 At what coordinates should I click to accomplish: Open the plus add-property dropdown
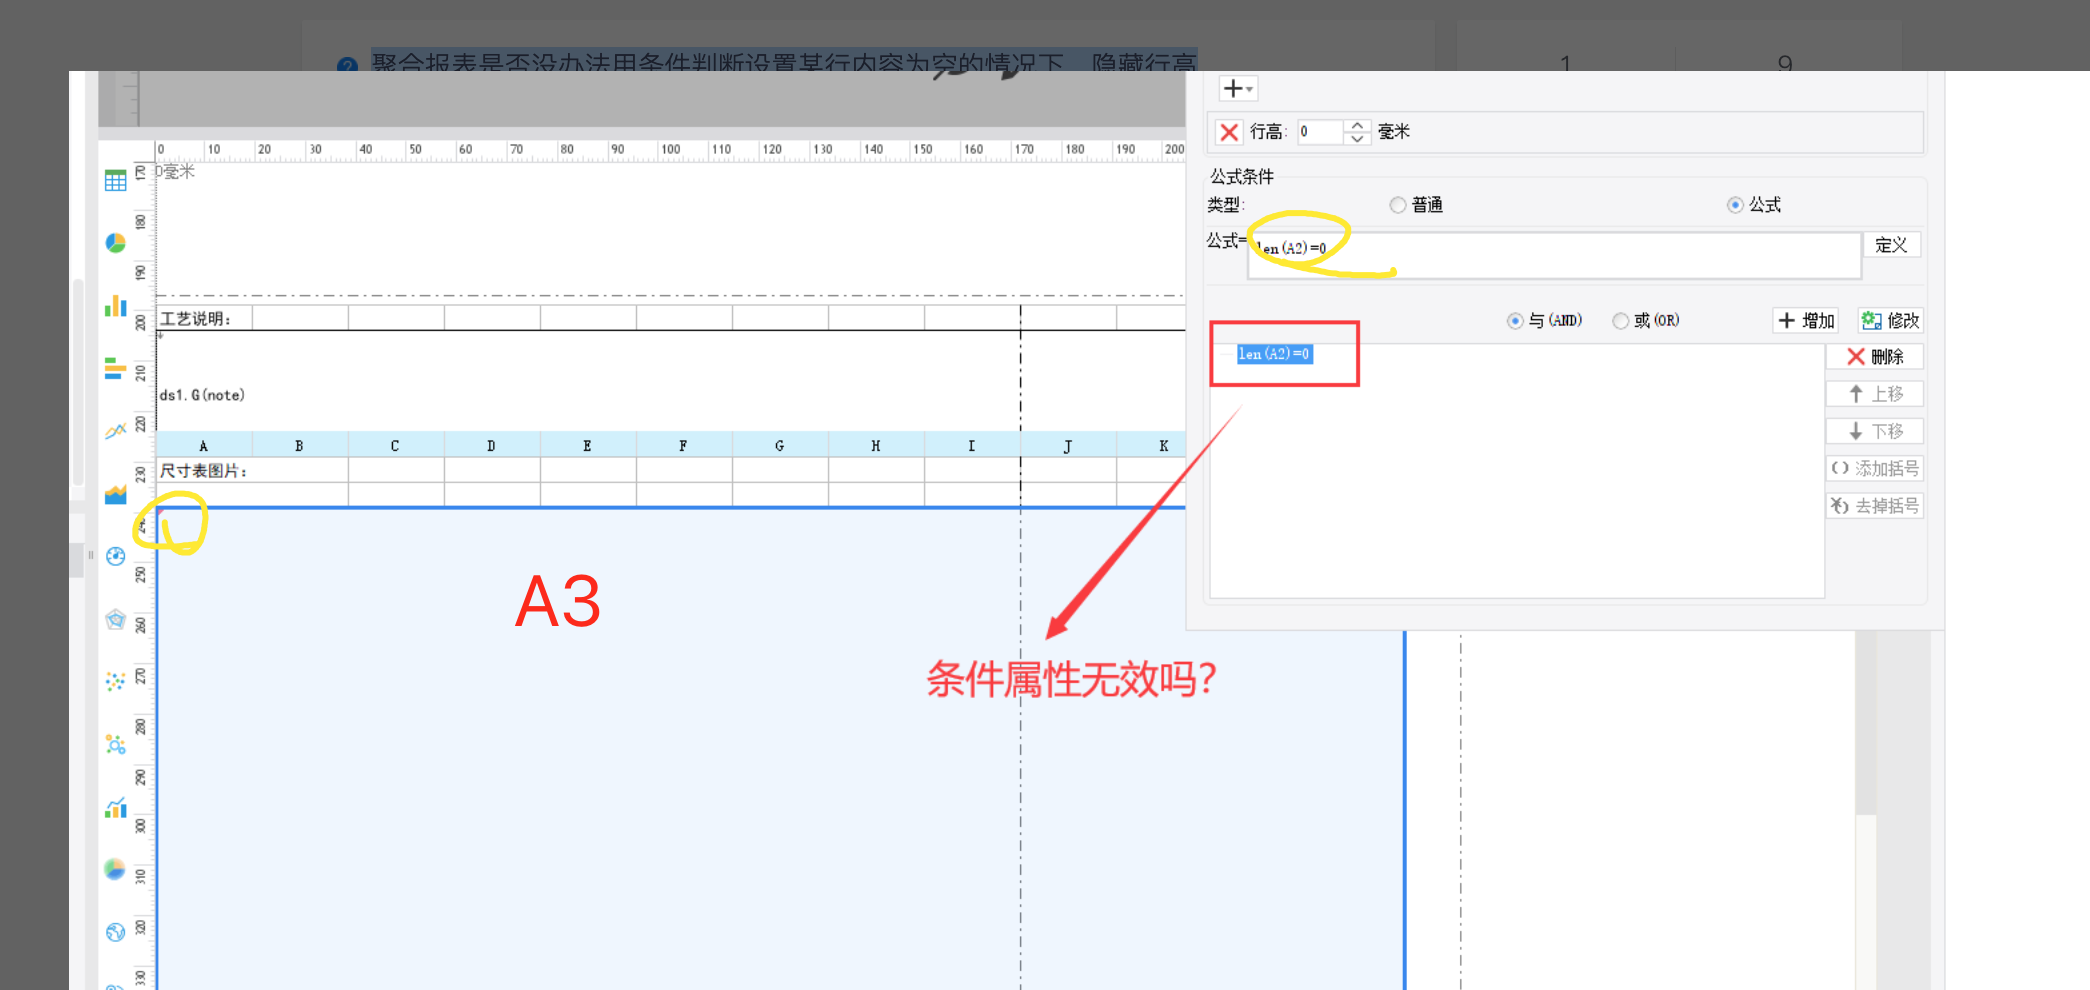click(1237, 89)
